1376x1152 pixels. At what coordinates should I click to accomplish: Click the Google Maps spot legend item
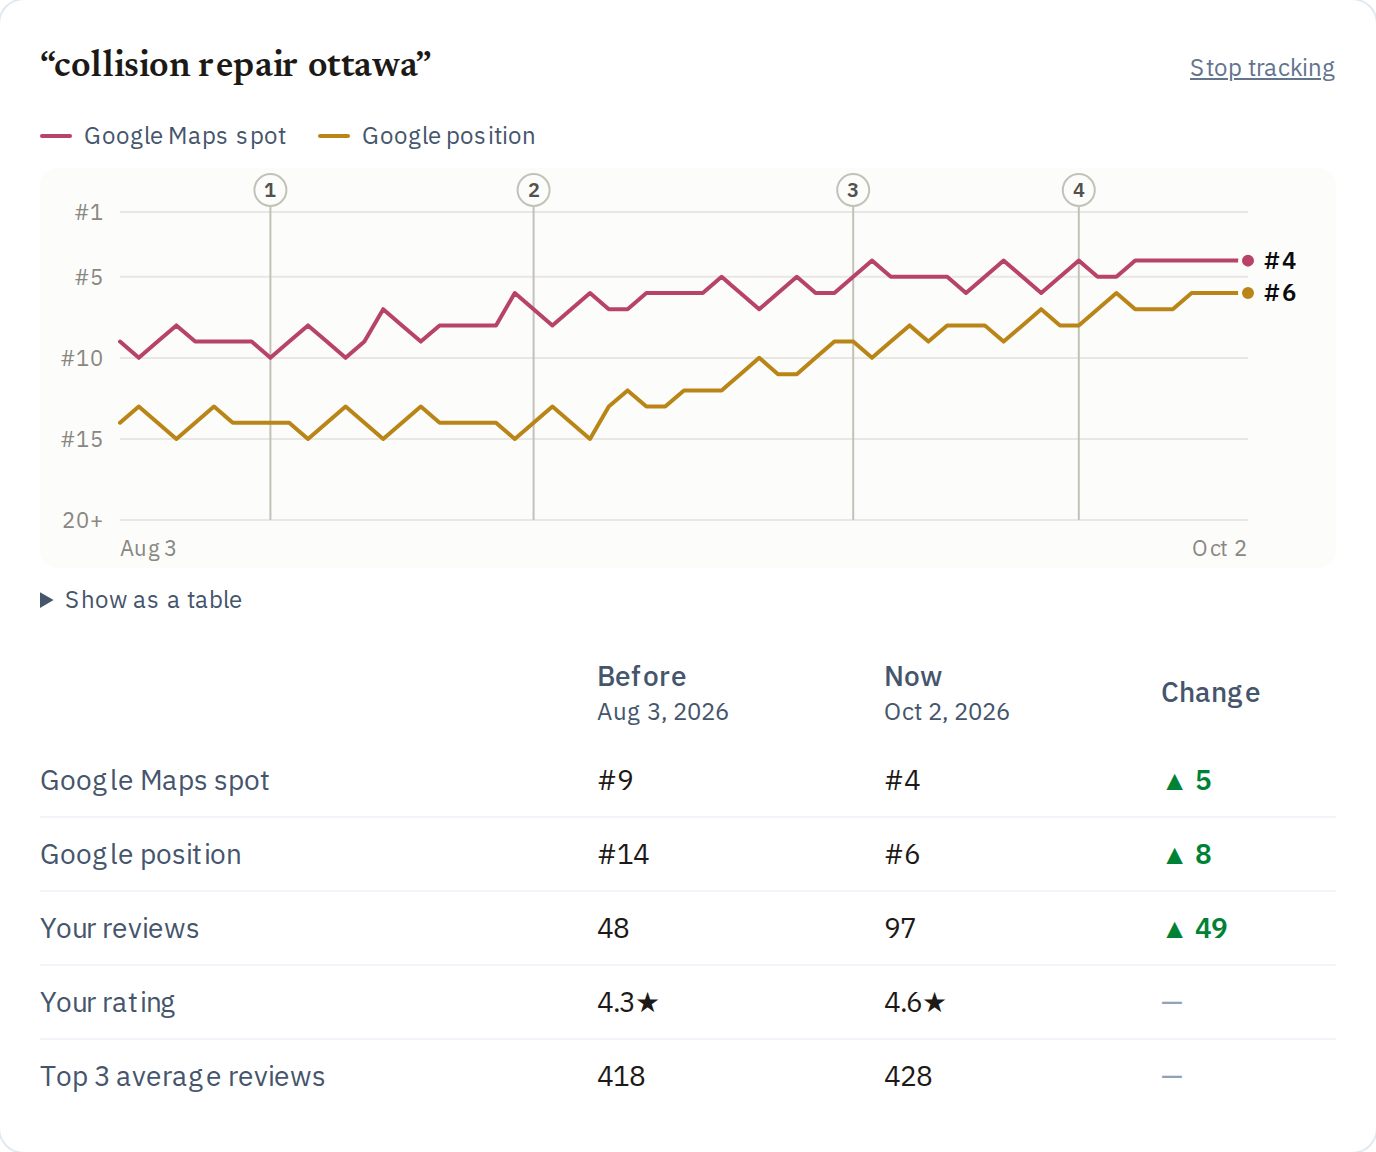[x=163, y=136]
